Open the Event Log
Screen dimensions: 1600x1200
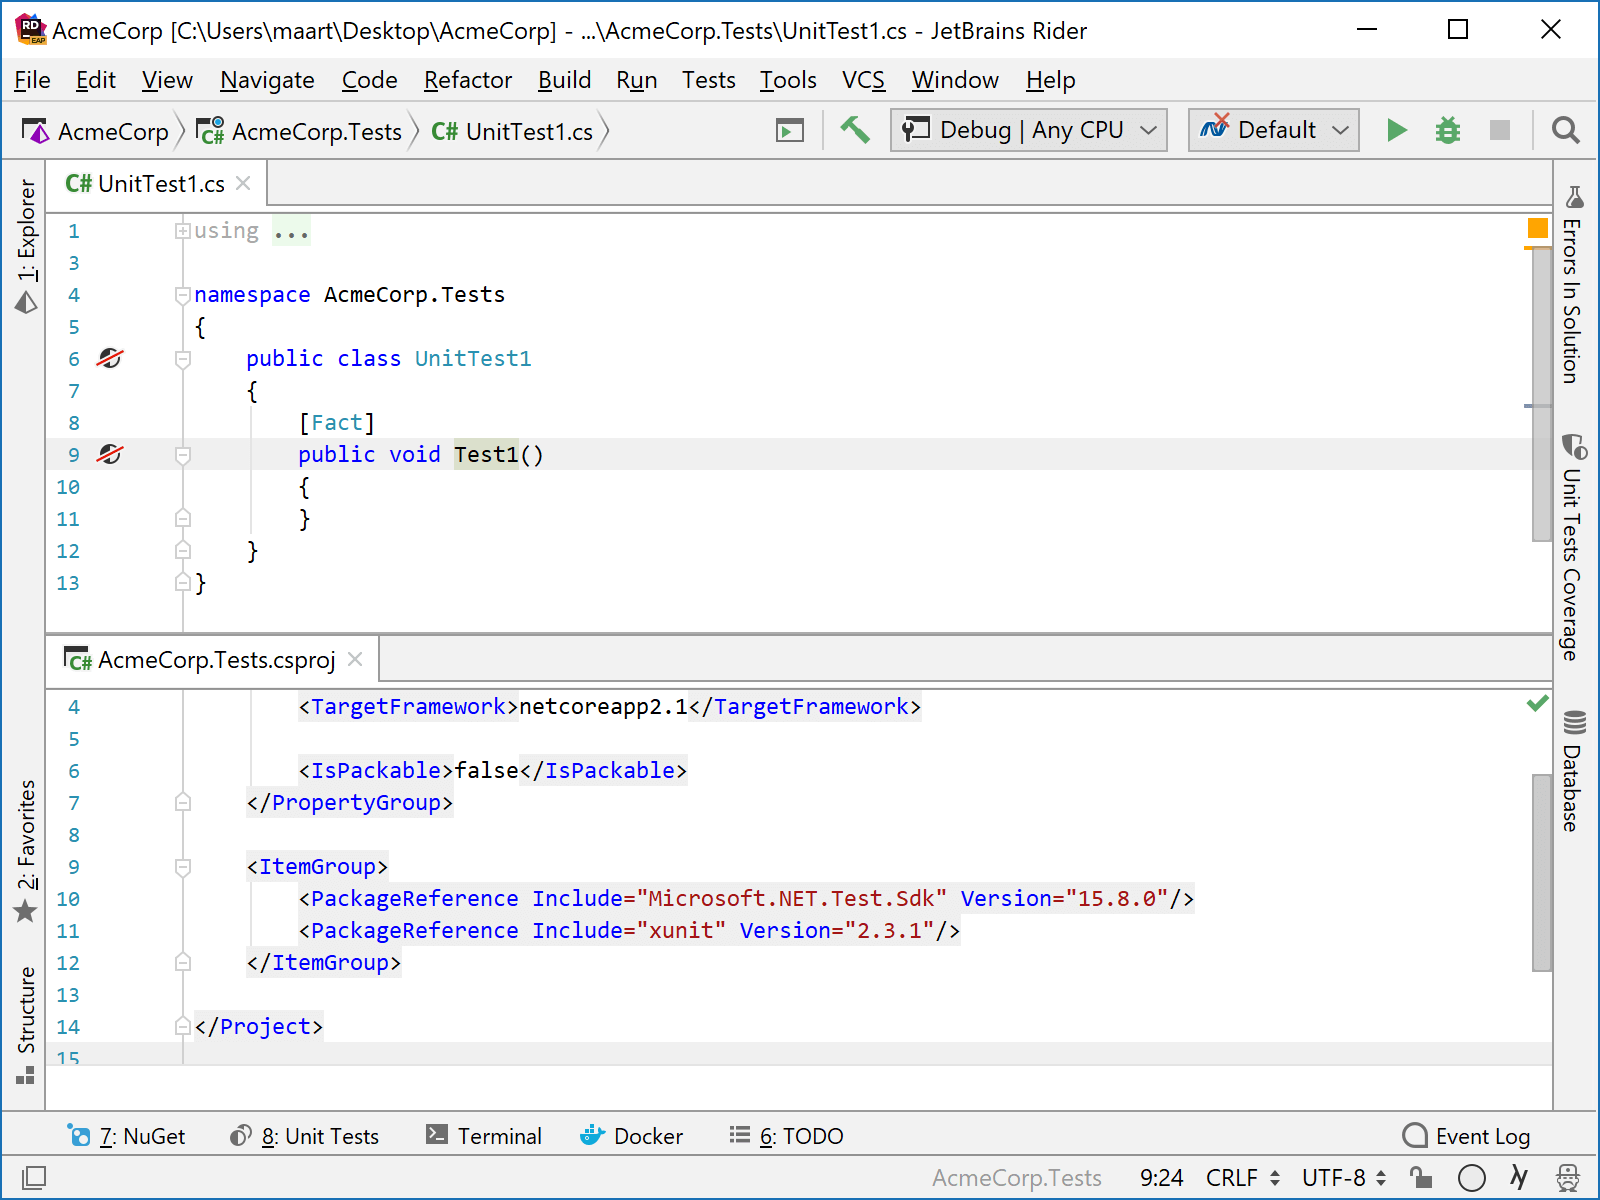pyautogui.click(x=1466, y=1136)
